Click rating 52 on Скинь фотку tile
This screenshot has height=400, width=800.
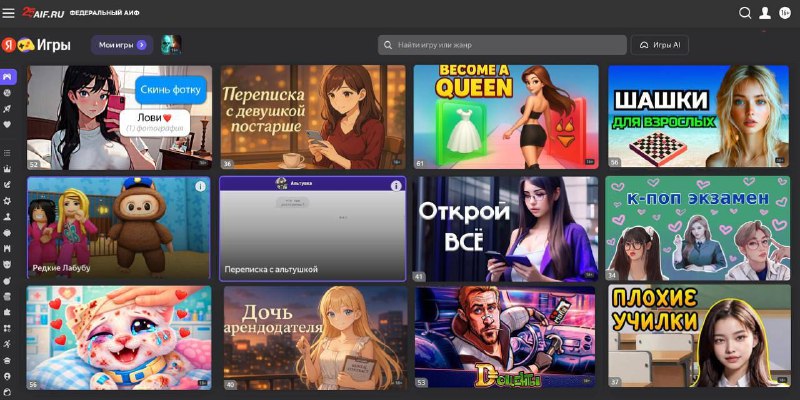click(34, 164)
